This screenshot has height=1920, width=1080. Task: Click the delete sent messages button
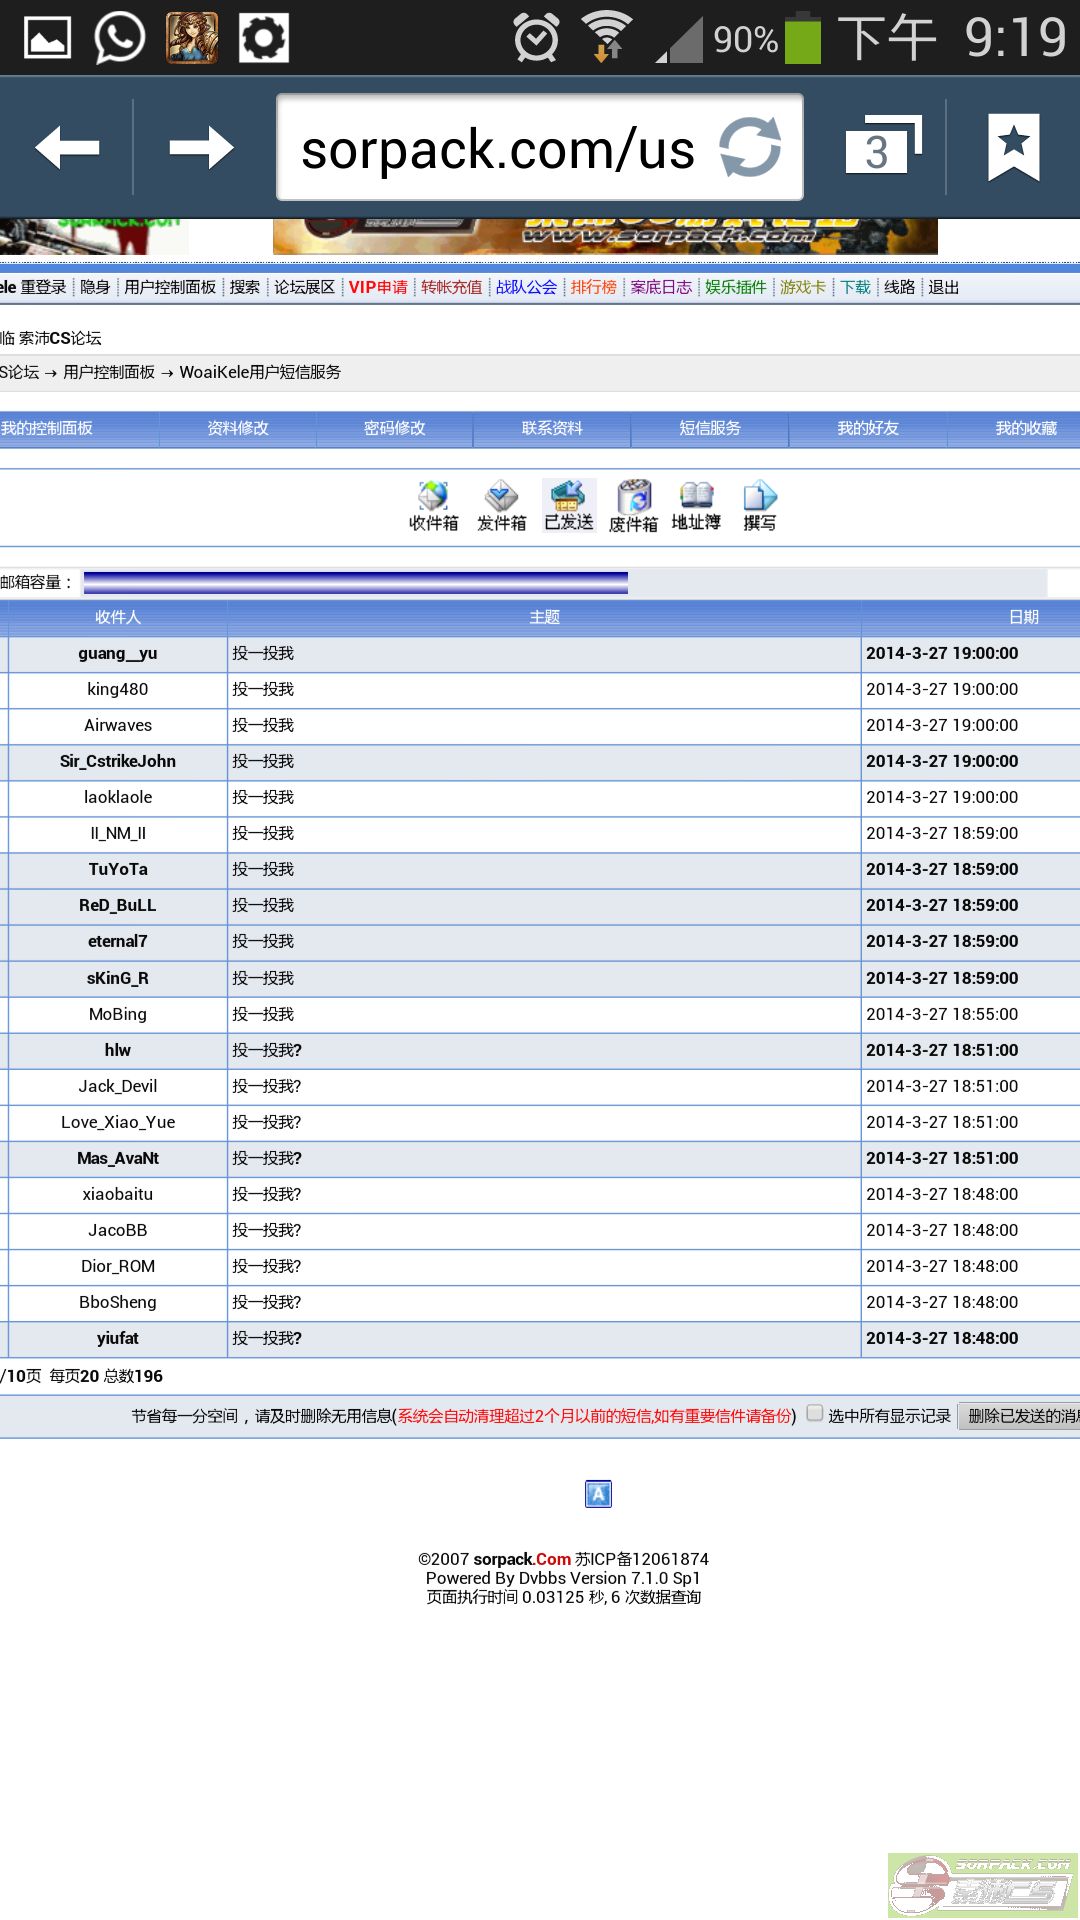1020,1416
